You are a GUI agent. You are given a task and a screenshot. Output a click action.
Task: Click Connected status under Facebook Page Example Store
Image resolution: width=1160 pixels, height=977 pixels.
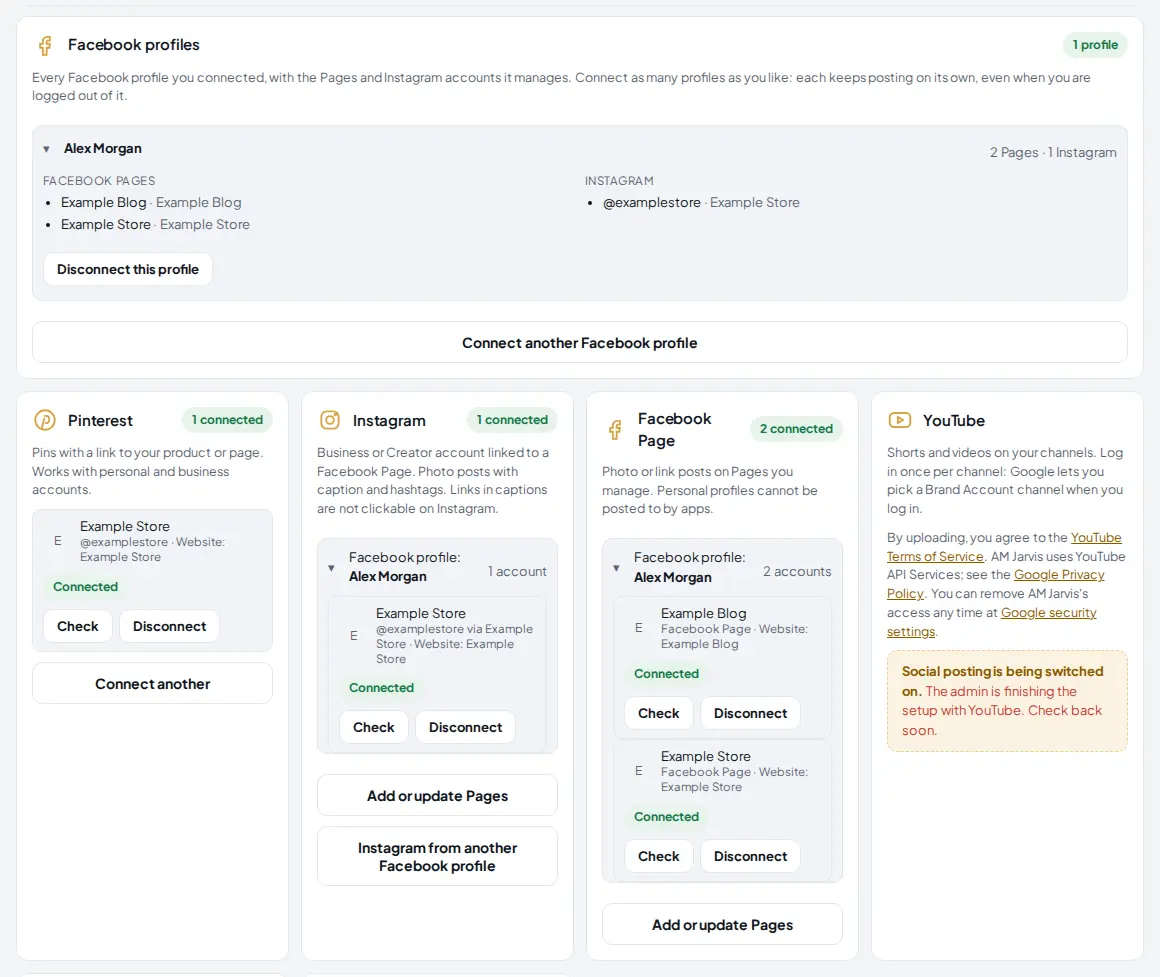(x=666, y=817)
